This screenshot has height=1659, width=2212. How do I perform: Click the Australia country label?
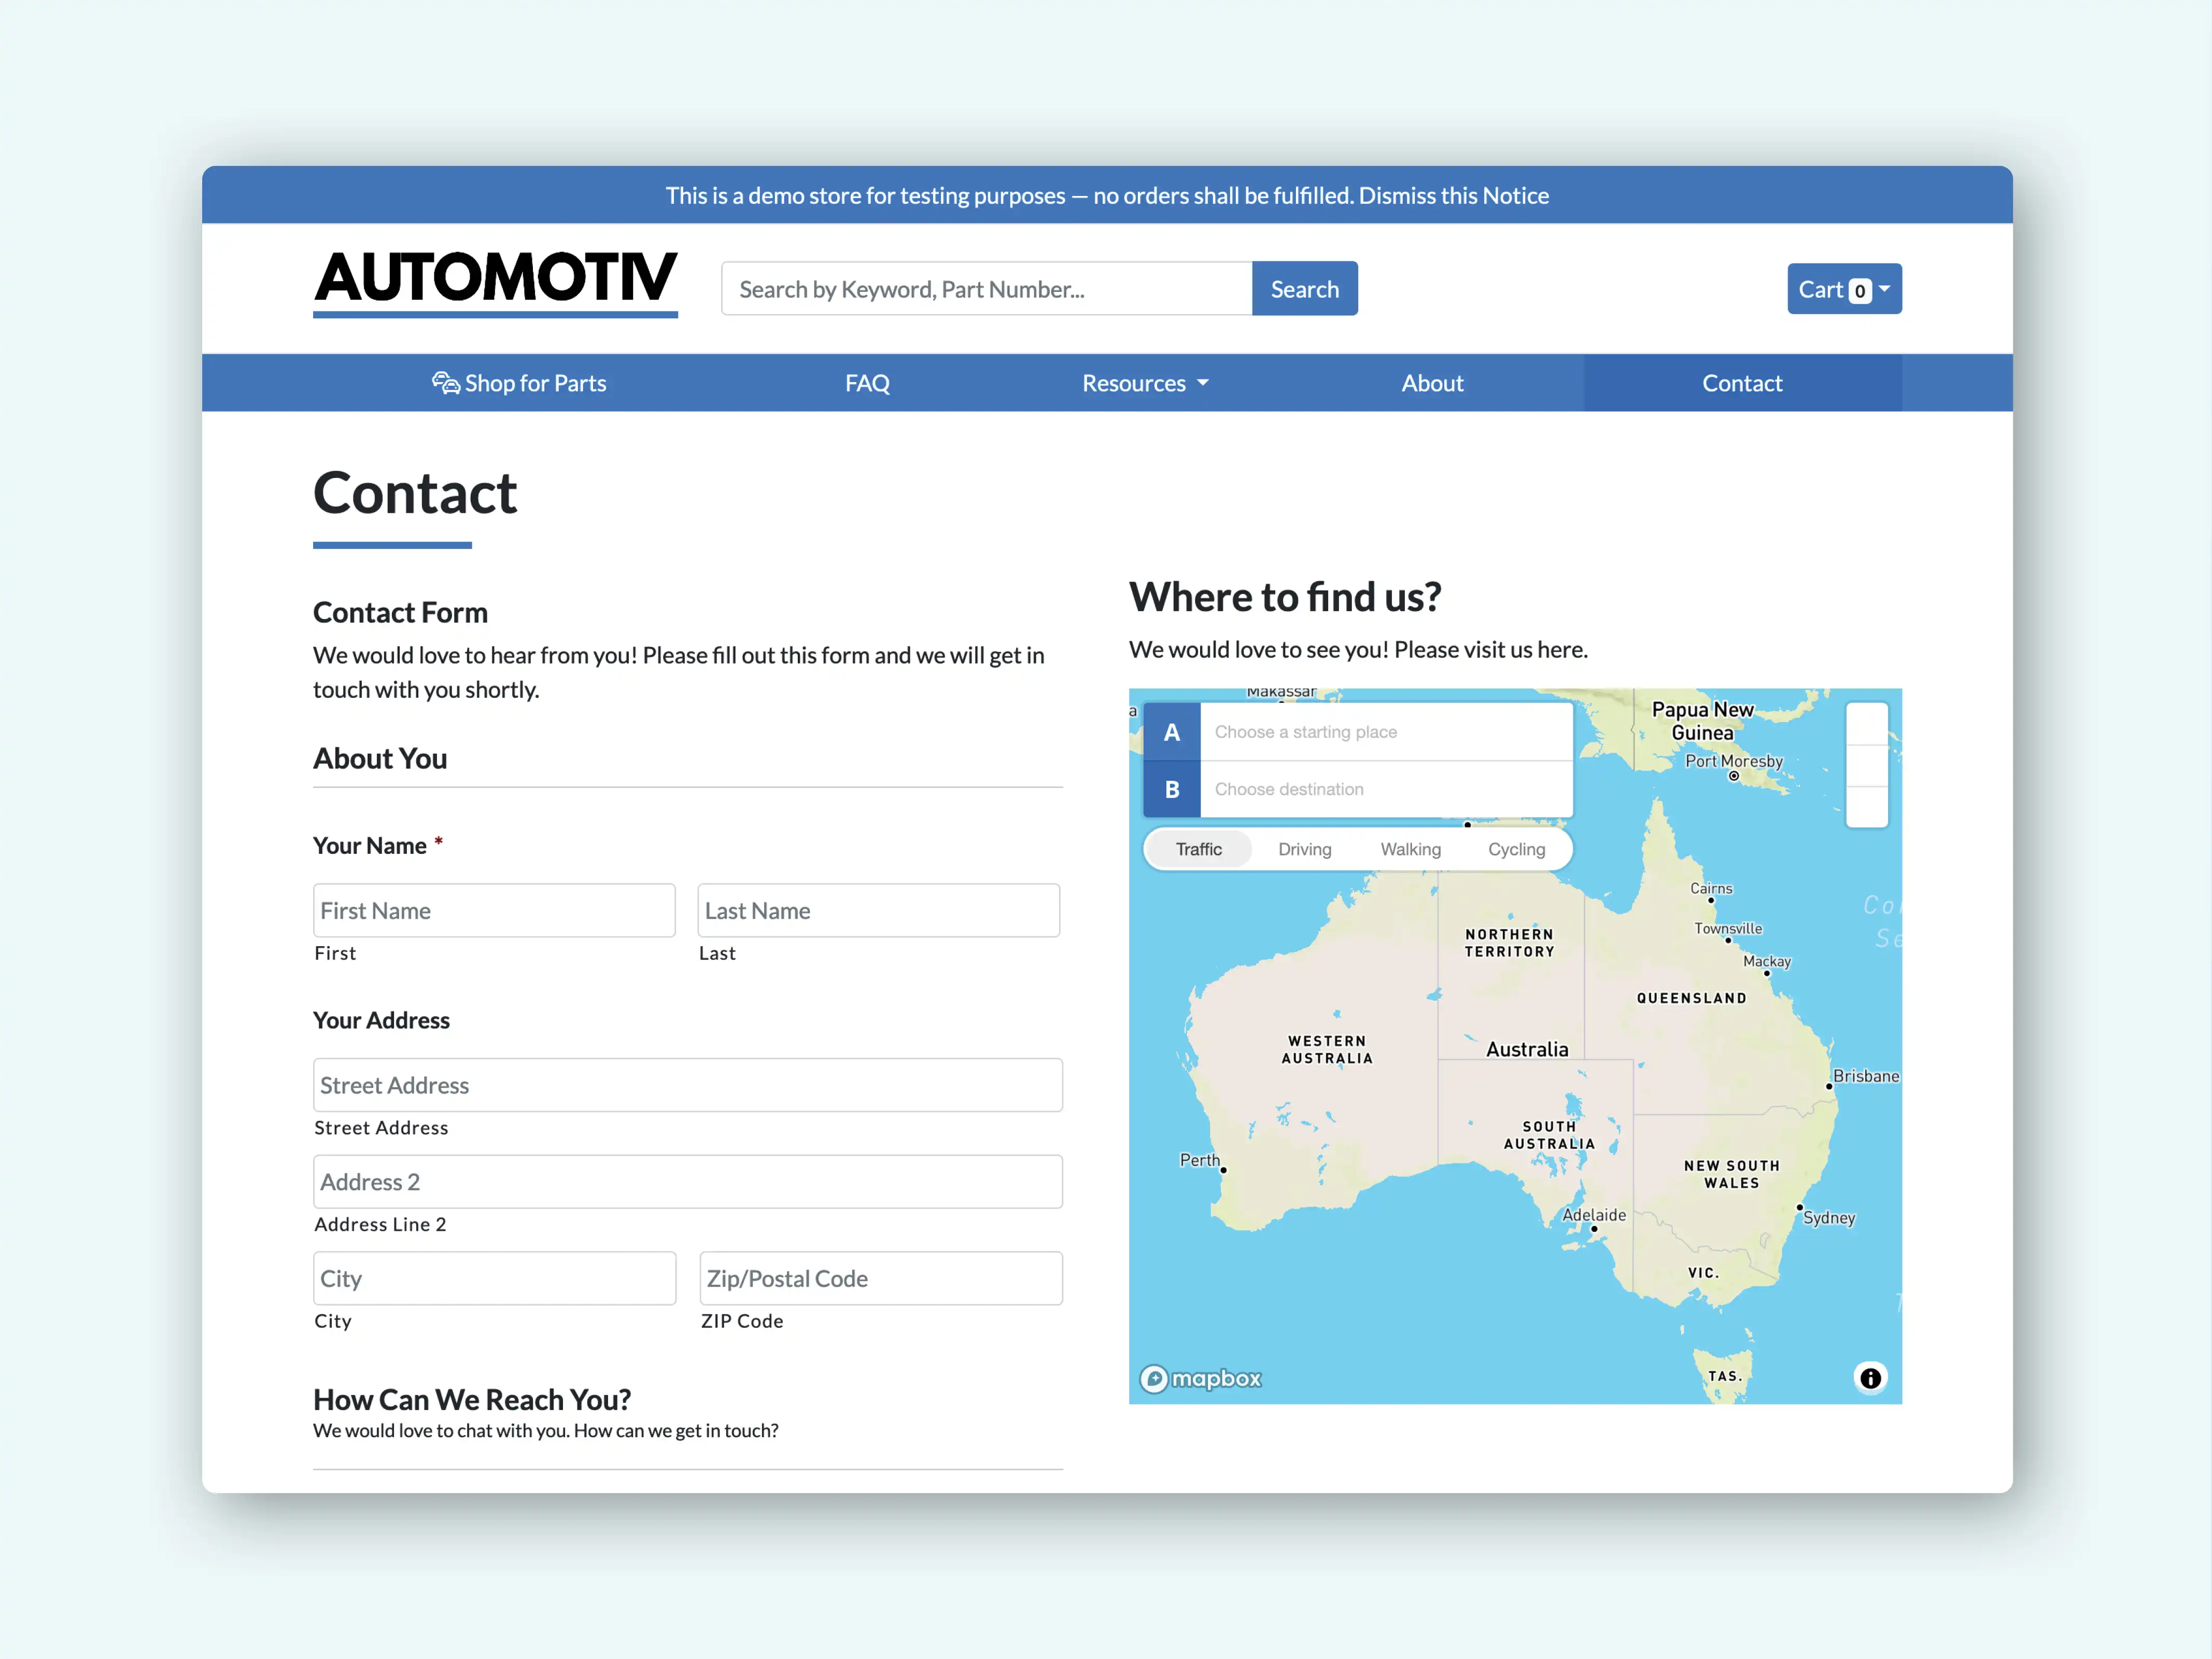(x=1526, y=1049)
